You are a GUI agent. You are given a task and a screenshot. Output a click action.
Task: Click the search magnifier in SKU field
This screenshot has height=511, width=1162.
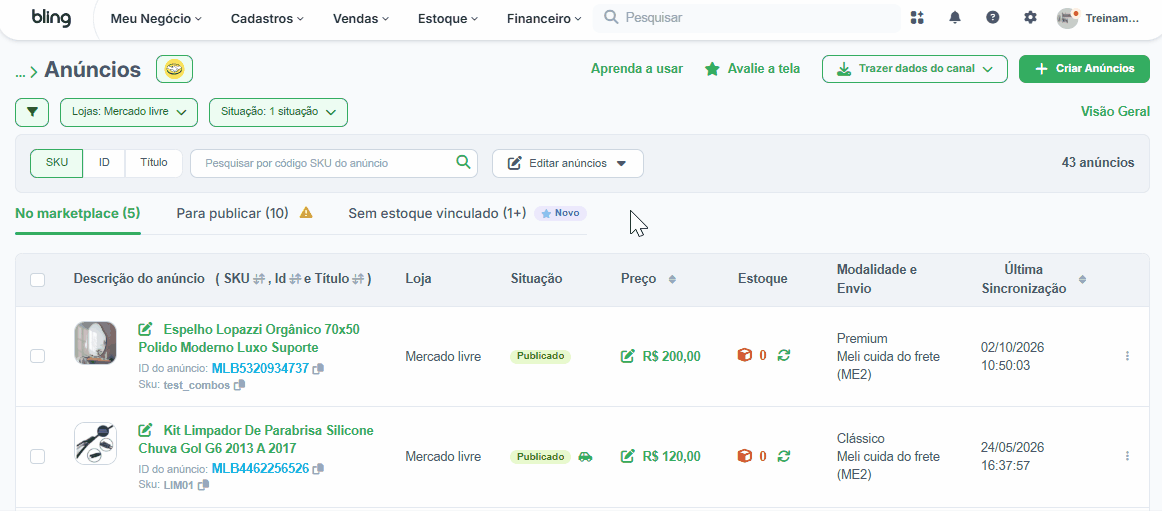coord(463,162)
